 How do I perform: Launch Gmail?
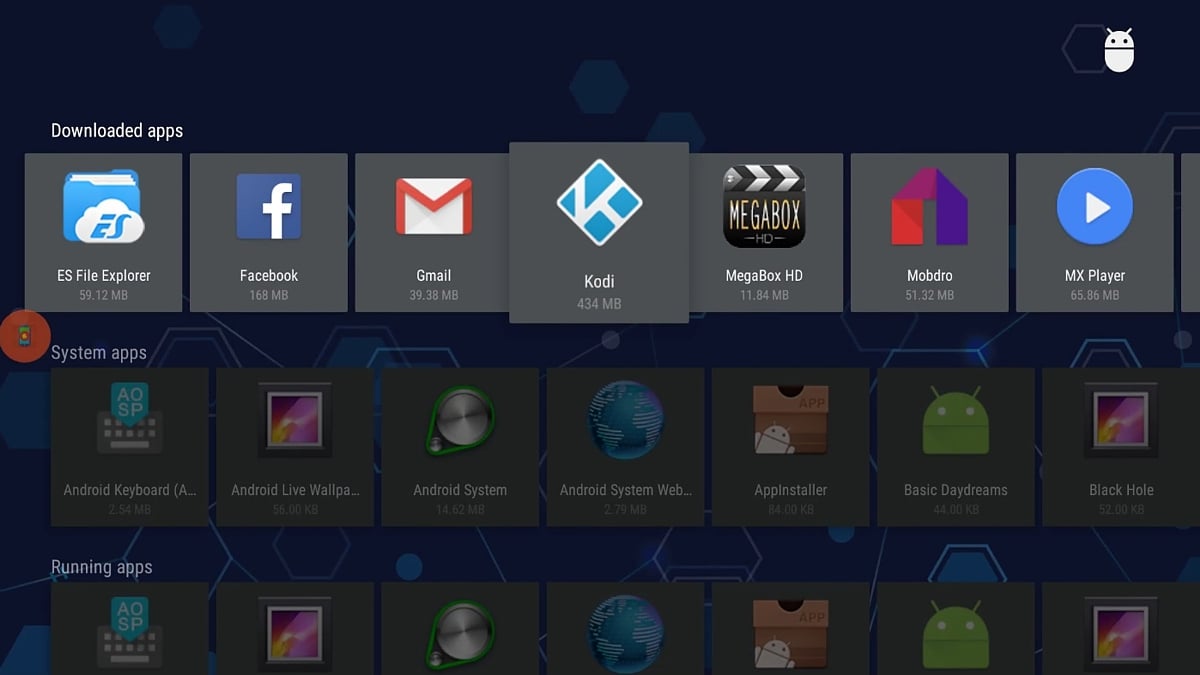click(433, 230)
